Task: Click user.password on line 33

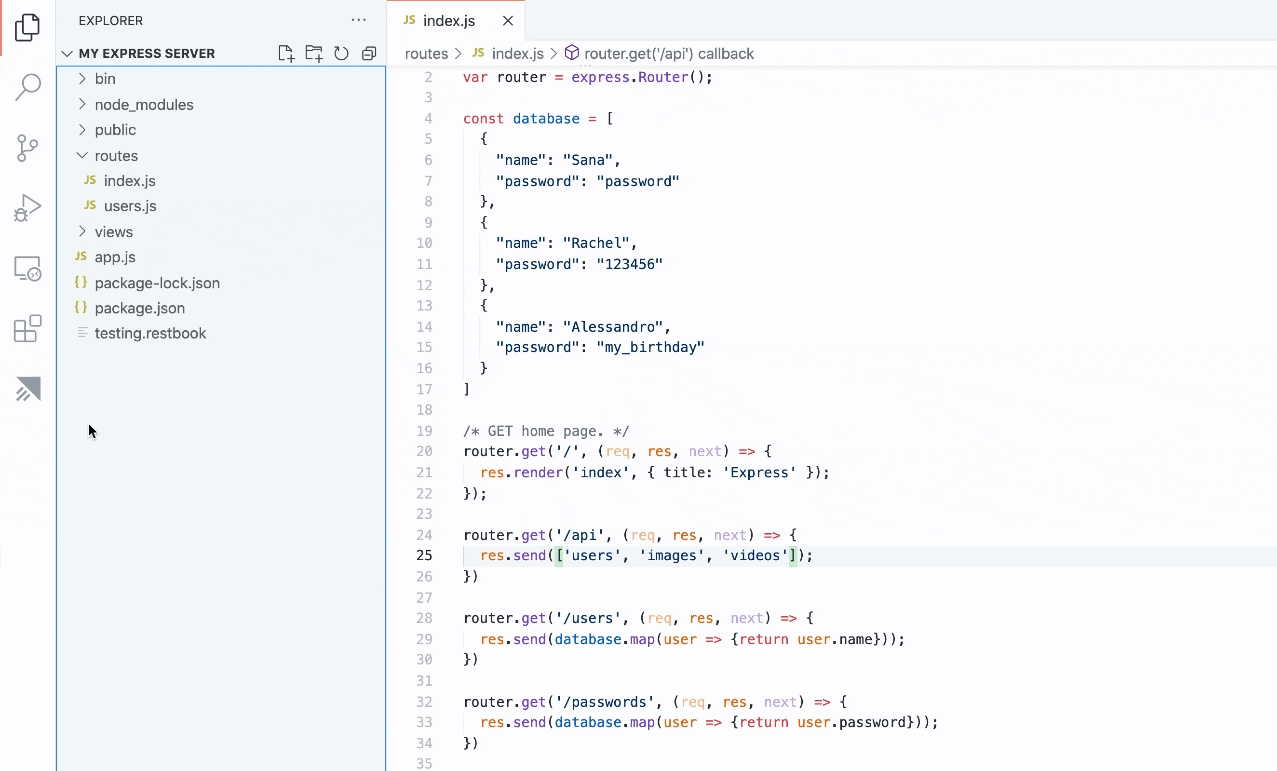Action: pos(852,722)
